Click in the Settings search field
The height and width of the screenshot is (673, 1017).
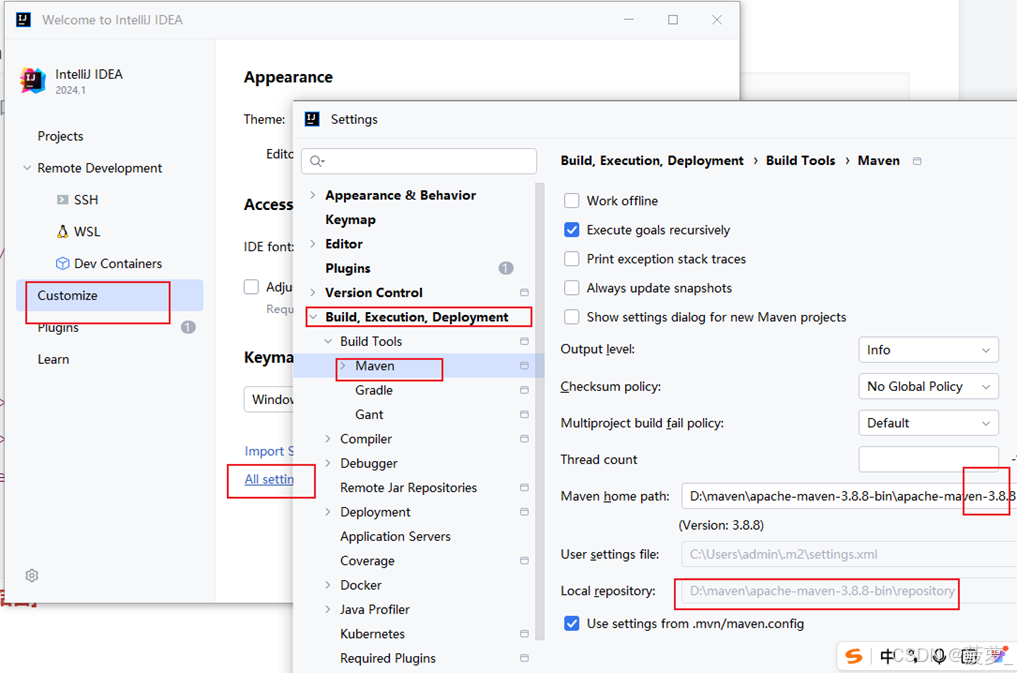[419, 161]
